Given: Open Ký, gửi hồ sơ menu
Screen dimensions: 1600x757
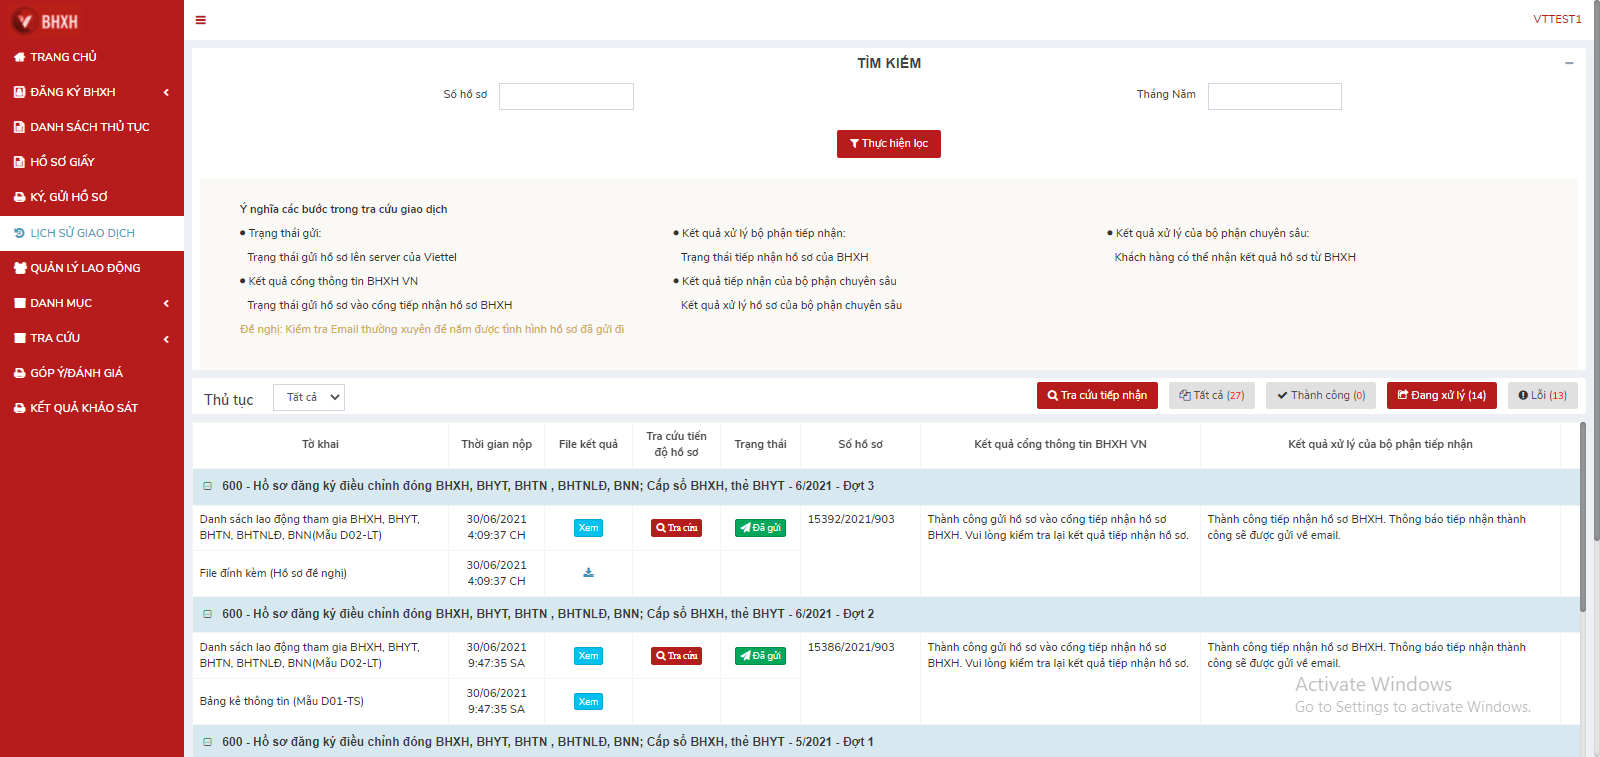Looking at the screenshot, I should coord(92,197).
